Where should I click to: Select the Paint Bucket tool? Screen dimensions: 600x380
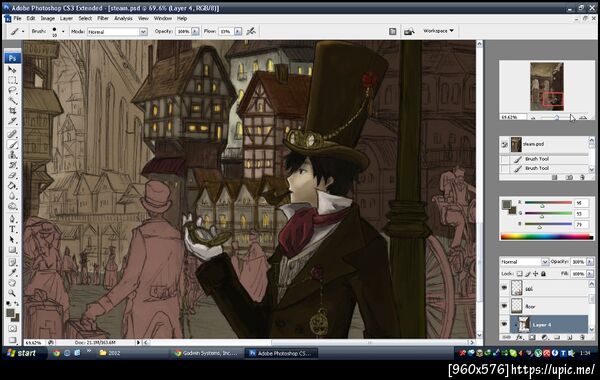[x=12, y=186]
